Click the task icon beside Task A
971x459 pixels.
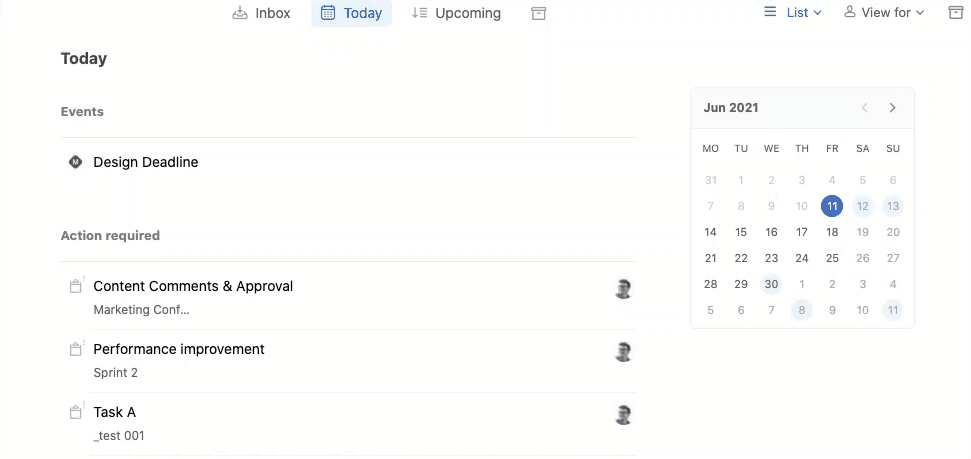pyautogui.click(x=76, y=412)
